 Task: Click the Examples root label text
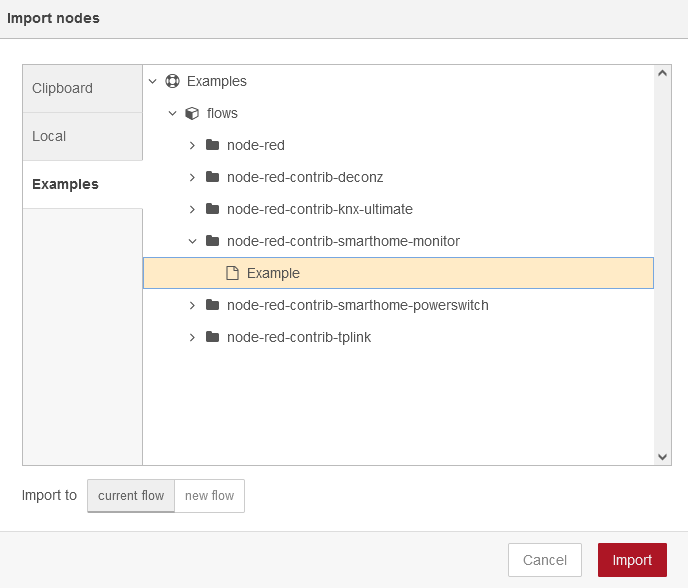[217, 81]
